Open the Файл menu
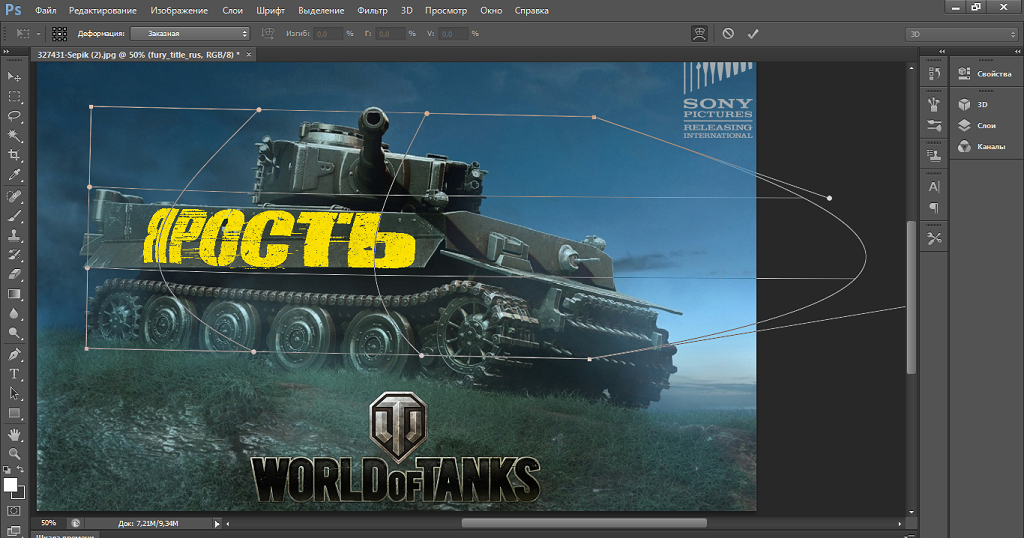1024x538 pixels. [x=46, y=10]
